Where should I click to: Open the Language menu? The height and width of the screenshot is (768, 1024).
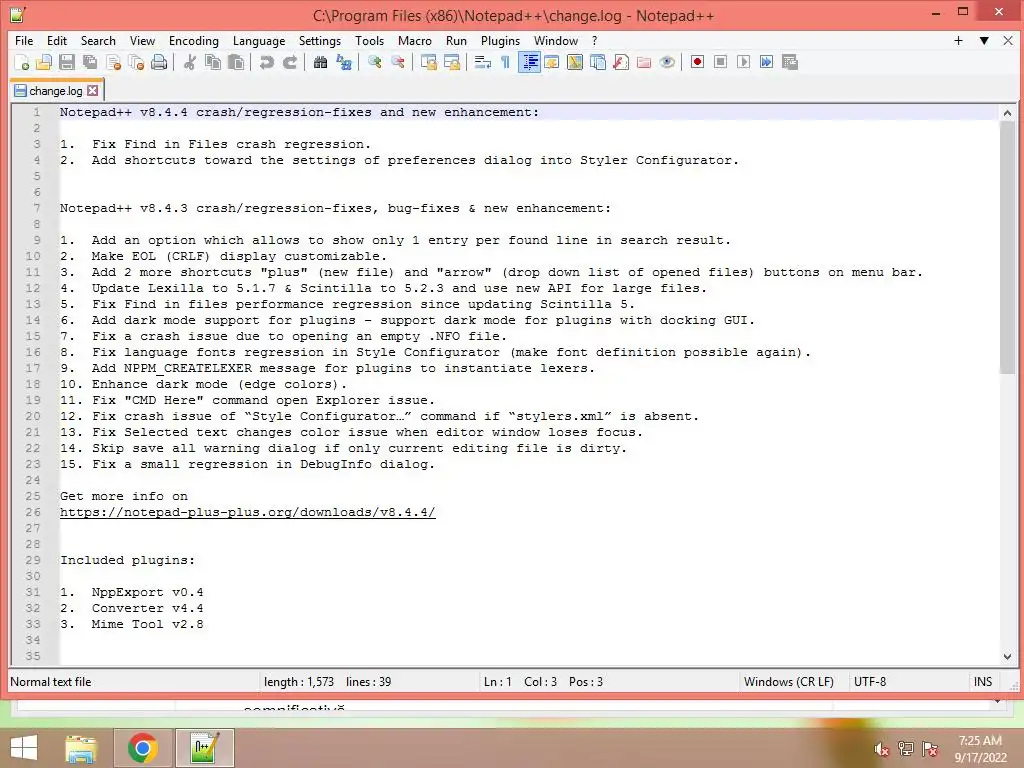(259, 40)
